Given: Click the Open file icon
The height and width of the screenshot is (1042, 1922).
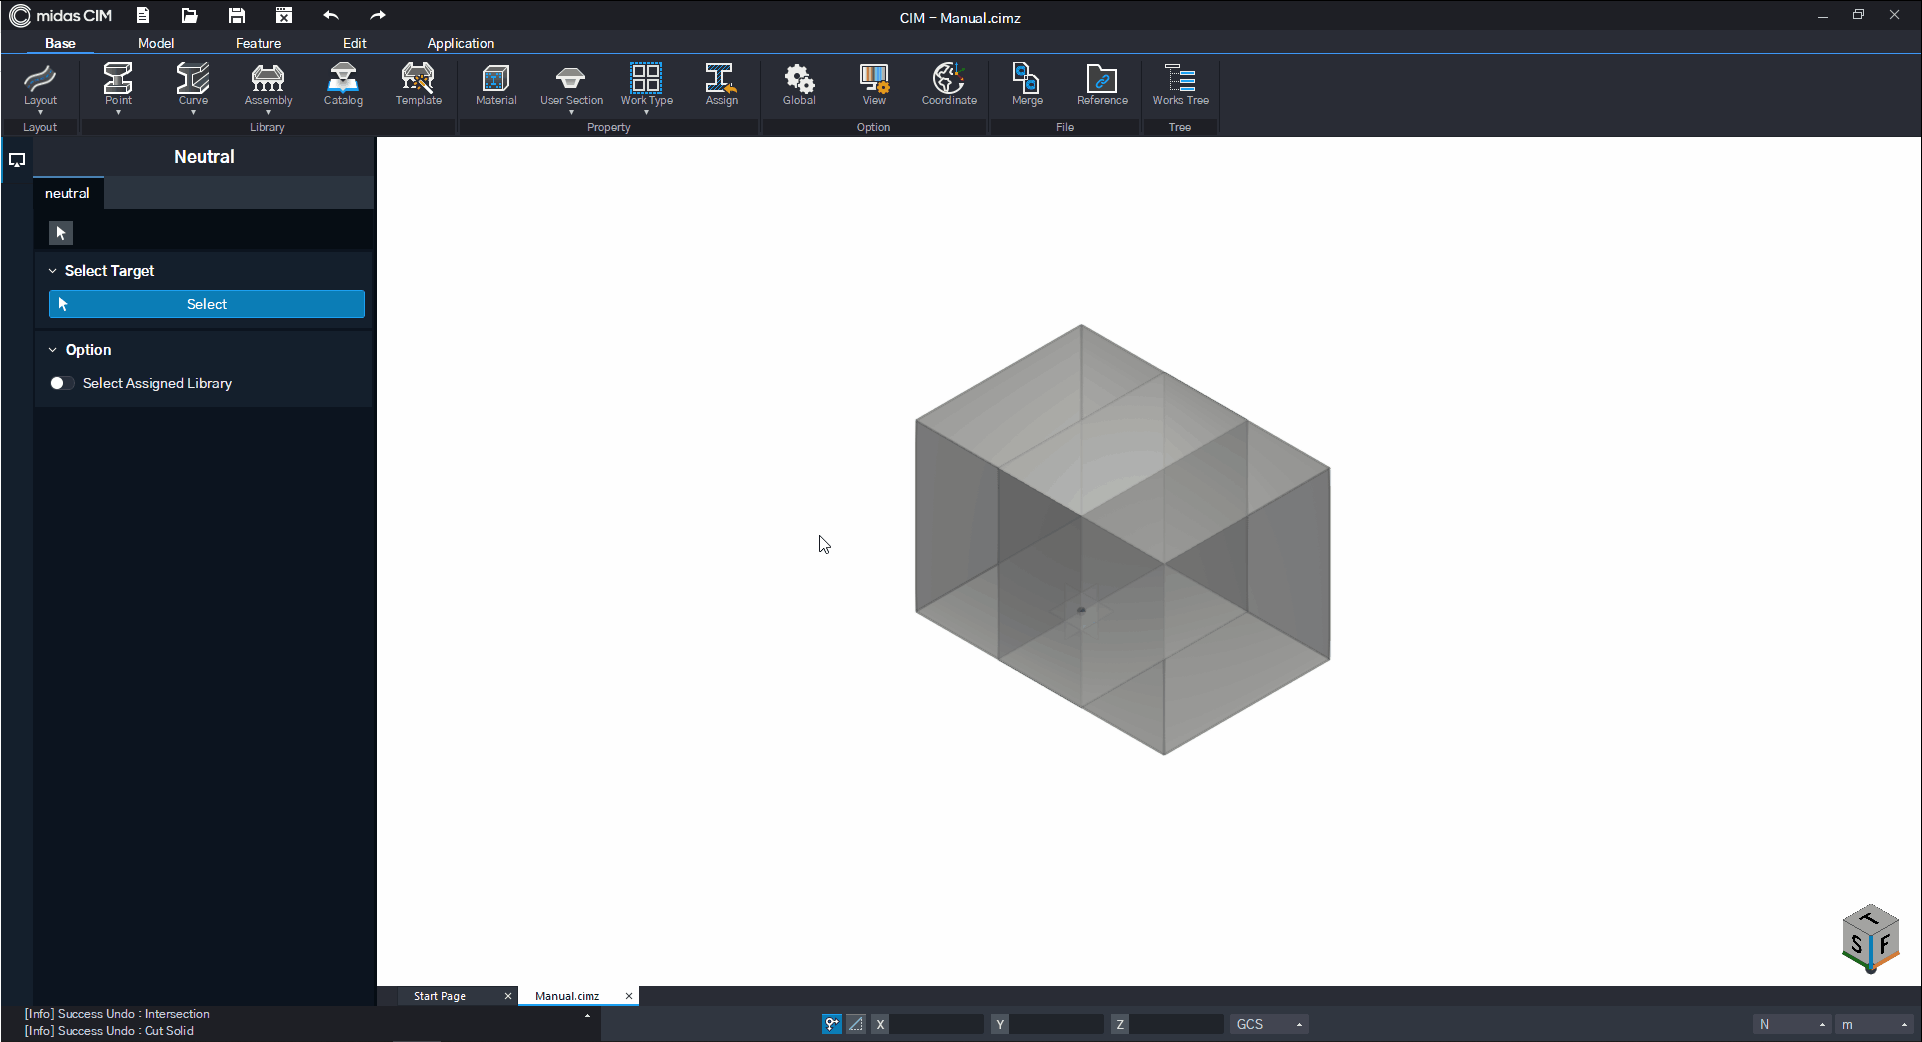Looking at the screenshot, I should tap(189, 15).
